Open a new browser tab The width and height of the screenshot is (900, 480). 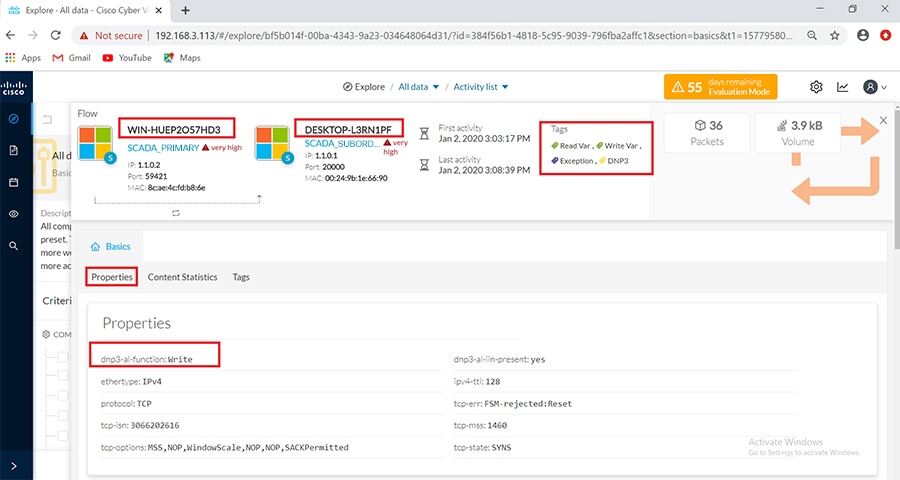point(185,10)
